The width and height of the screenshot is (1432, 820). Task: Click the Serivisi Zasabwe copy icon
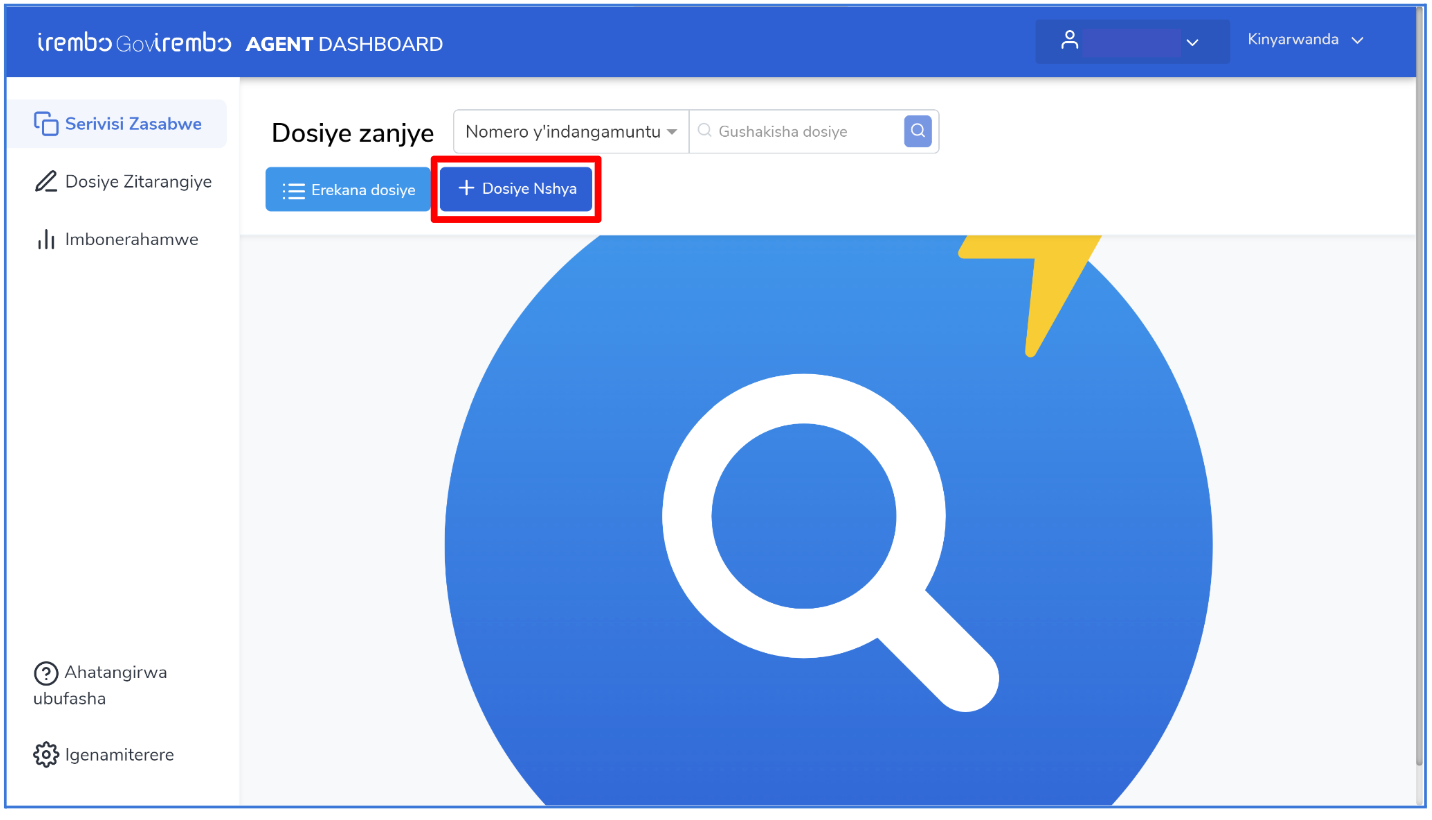click(46, 124)
